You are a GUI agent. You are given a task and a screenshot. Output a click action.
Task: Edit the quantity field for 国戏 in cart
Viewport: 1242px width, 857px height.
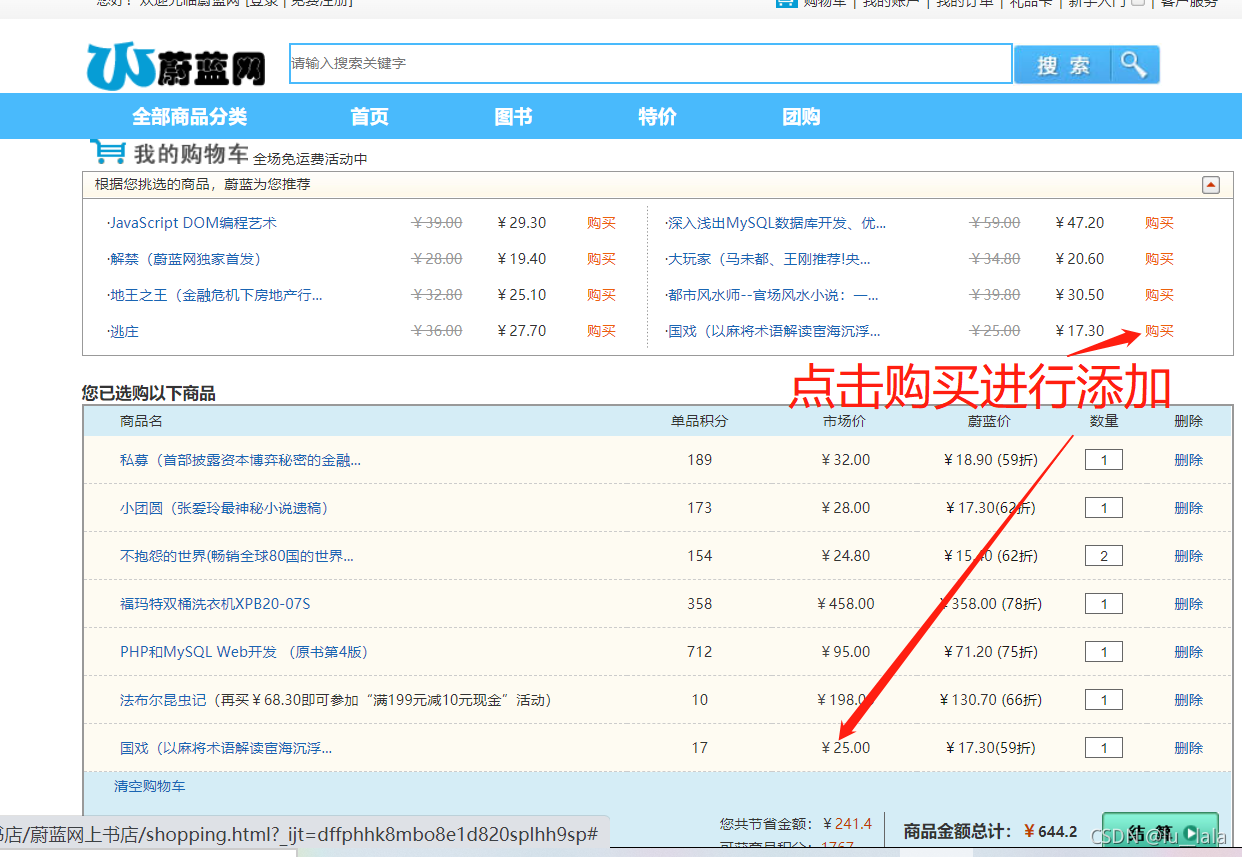coord(1104,748)
